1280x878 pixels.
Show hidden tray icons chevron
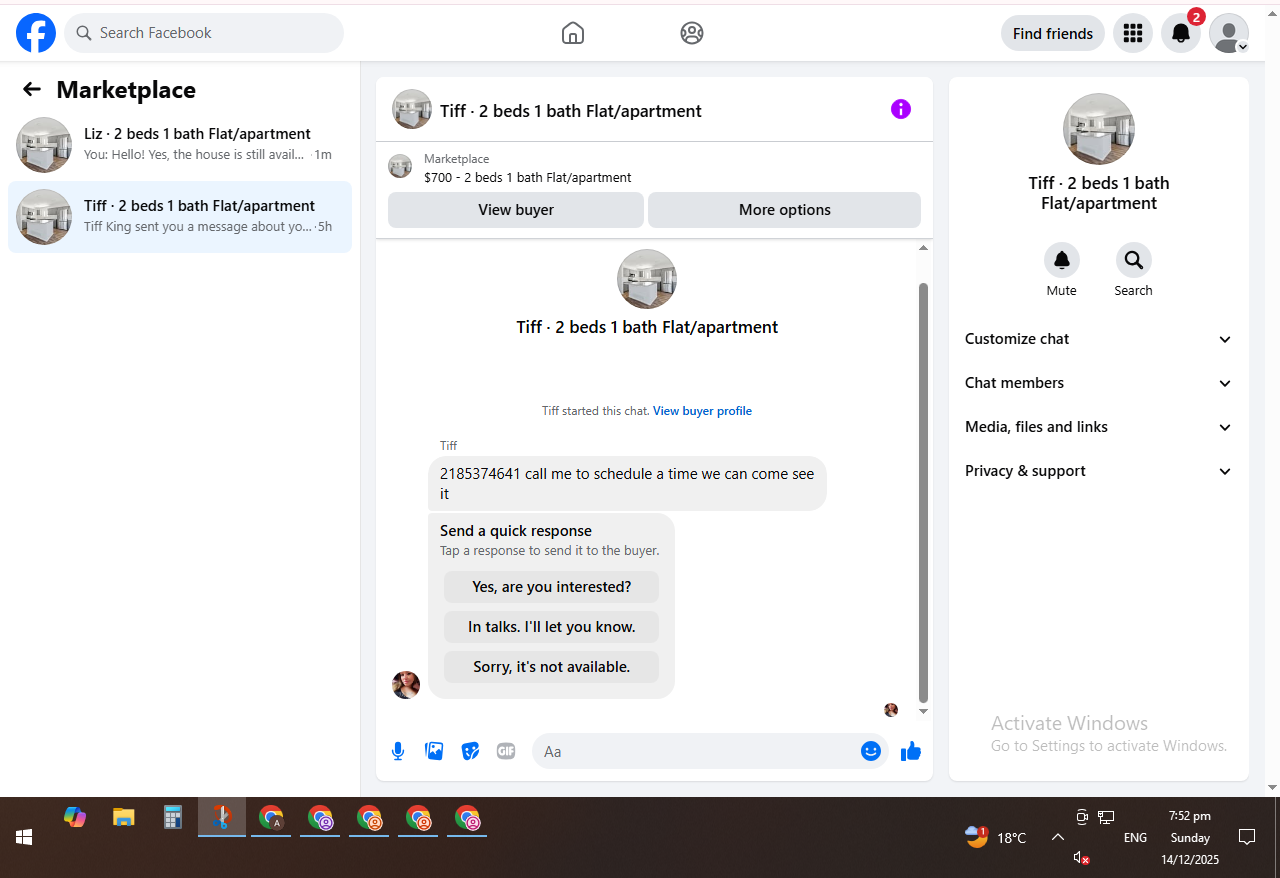(x=1057, y=837)
